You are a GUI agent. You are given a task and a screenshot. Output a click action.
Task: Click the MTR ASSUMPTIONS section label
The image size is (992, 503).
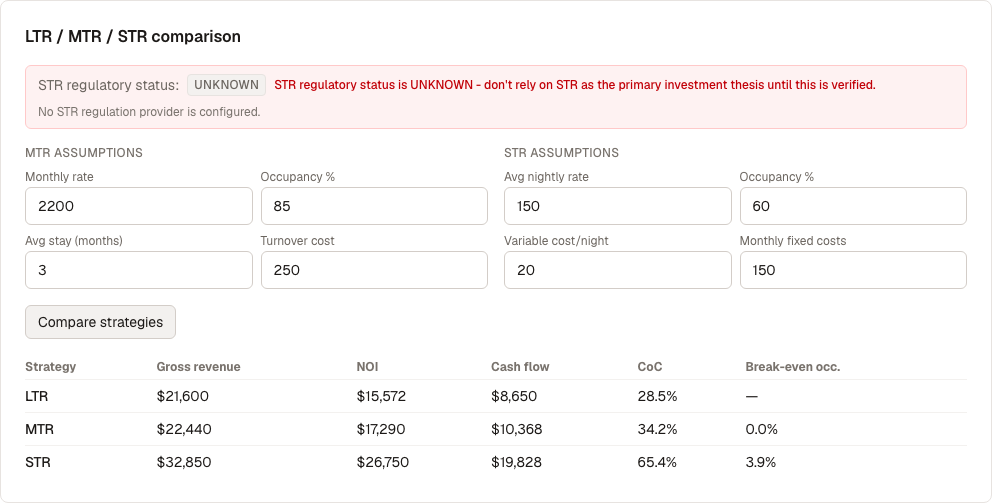click(84, 152)
